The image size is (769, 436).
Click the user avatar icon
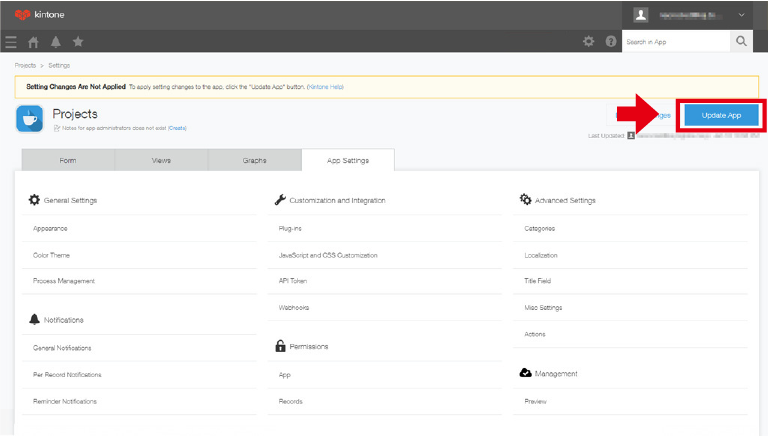[x=641, y=15]
